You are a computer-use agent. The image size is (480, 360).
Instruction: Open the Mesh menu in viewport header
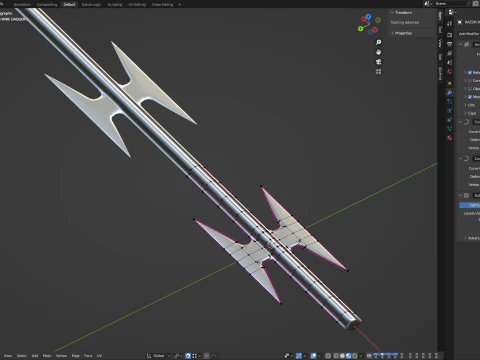47,356
